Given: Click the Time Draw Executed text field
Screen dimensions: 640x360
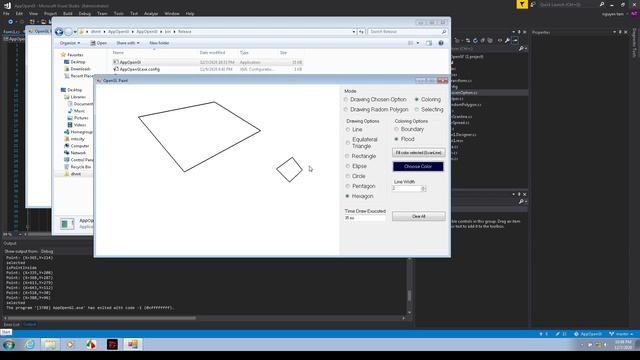Looking at the screenshot, I should (x=364, y=218).
